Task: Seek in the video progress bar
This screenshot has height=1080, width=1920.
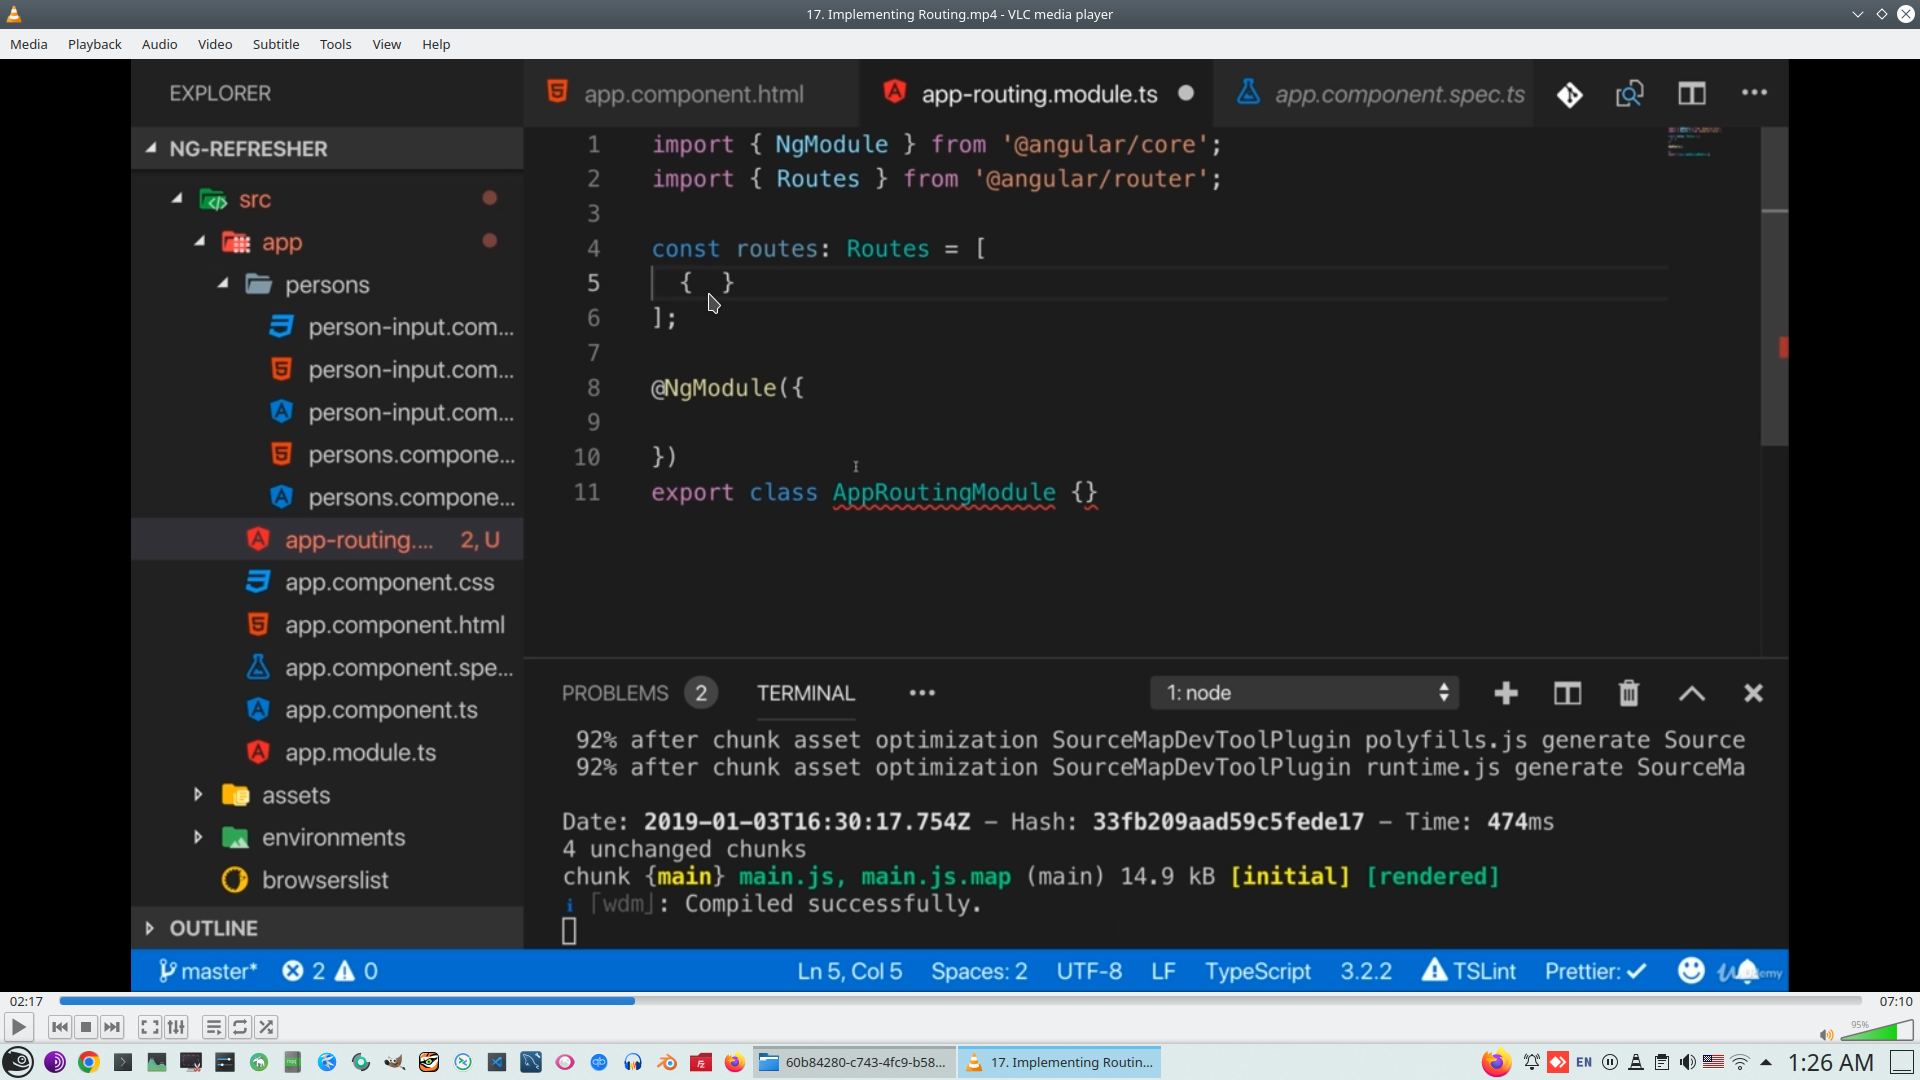Action: (960, 1001)
